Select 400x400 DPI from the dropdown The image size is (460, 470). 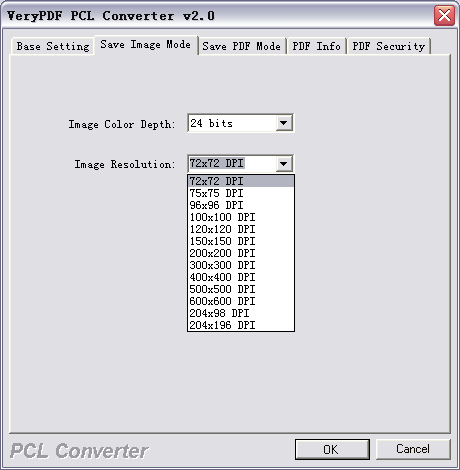pos(241,277)
